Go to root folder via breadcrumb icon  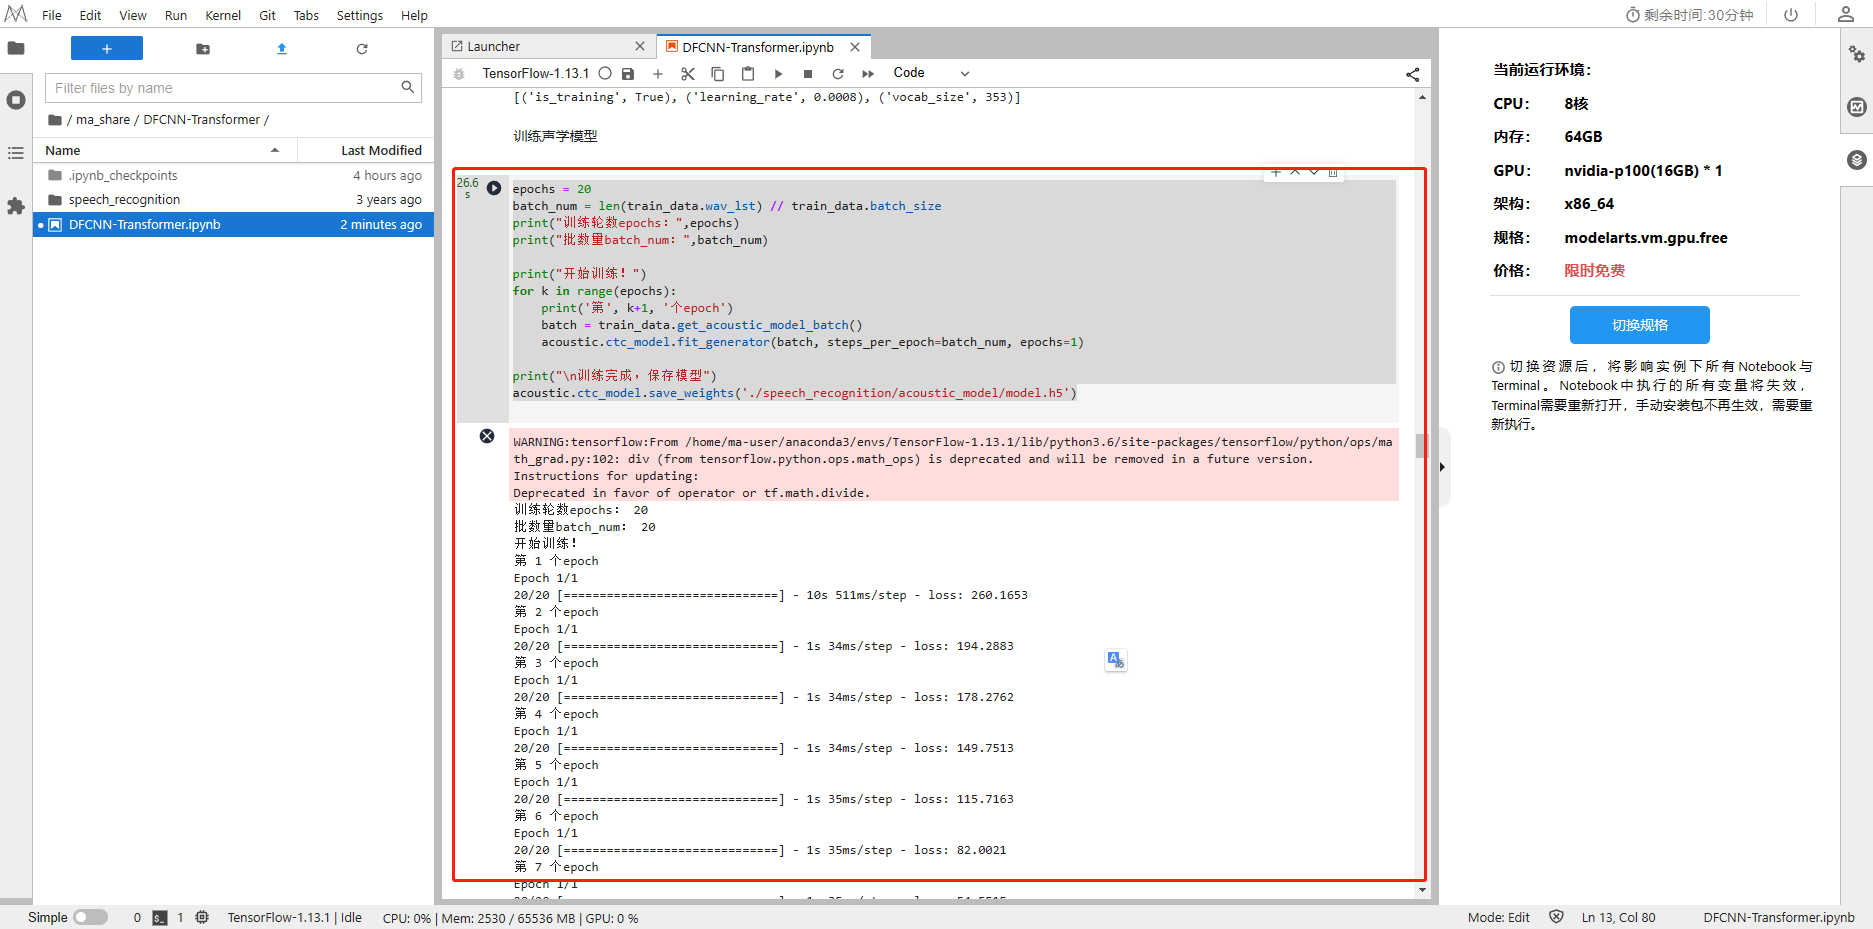pos(55,120)
